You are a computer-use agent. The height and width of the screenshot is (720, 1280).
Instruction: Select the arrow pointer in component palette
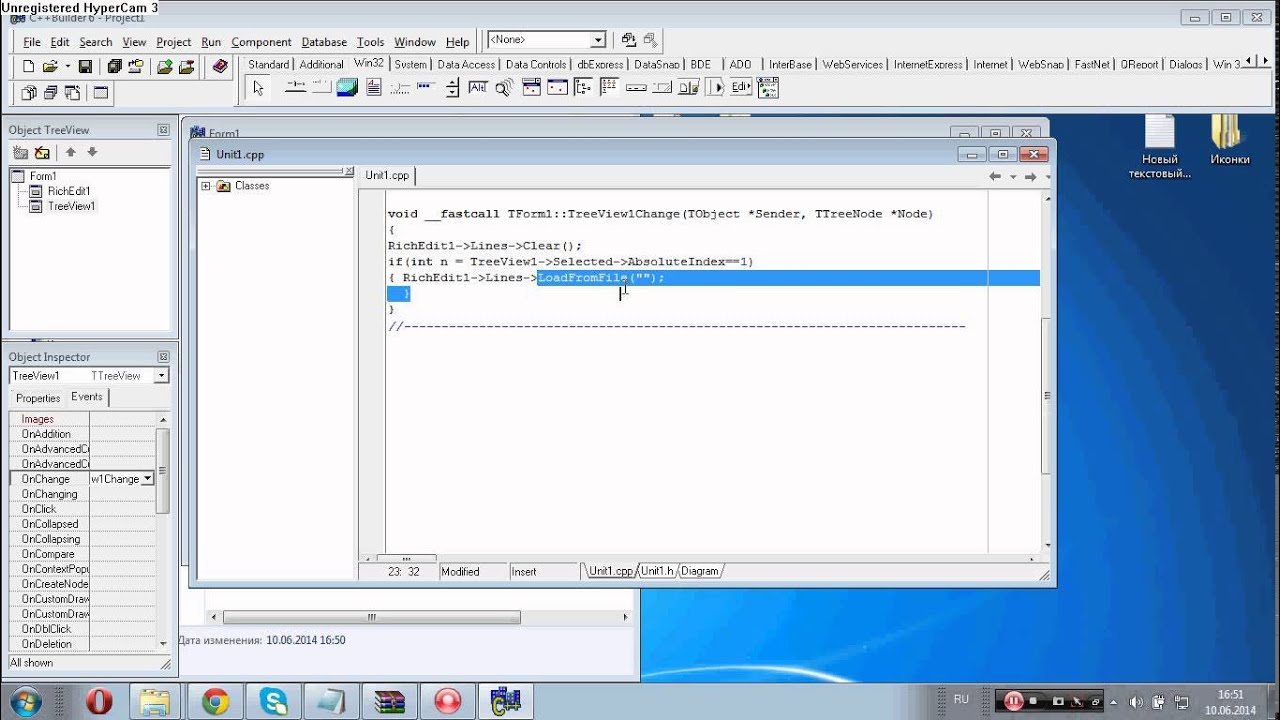coord(258,88)
